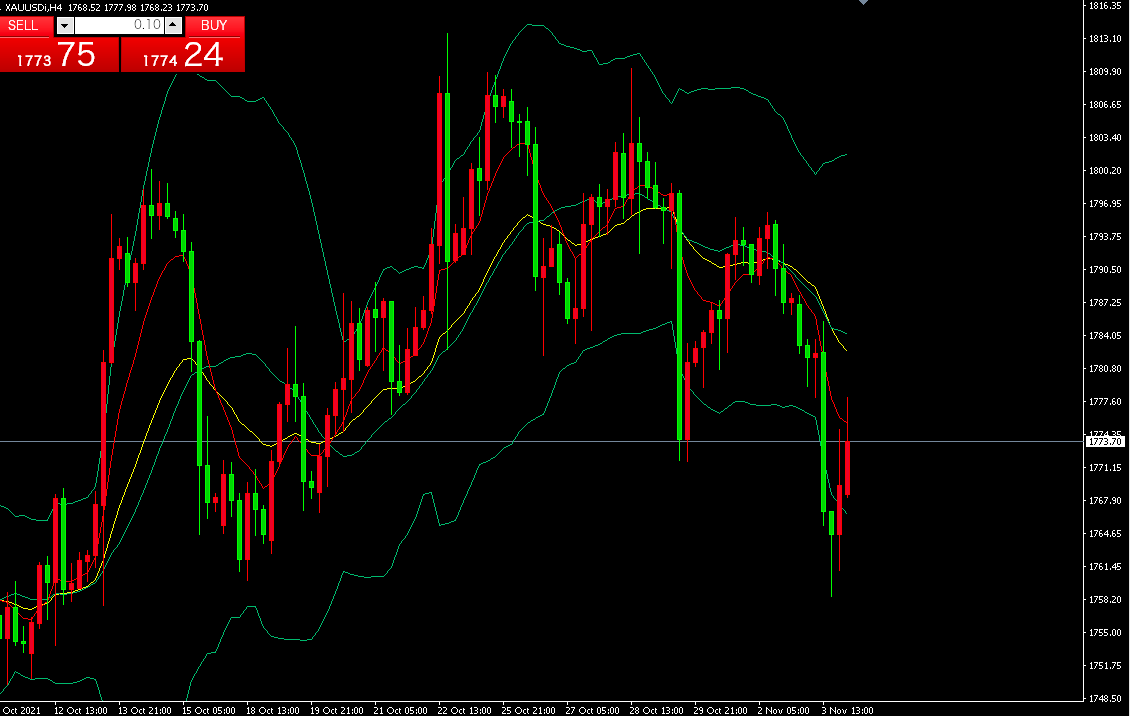Viewport: 1130px width, 716px height.
Task: Click the 1813.10 price scale label
Action: (1105, 39)
